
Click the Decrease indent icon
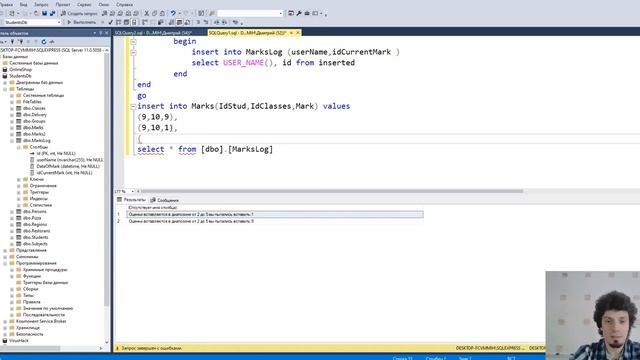pos(217,22)
